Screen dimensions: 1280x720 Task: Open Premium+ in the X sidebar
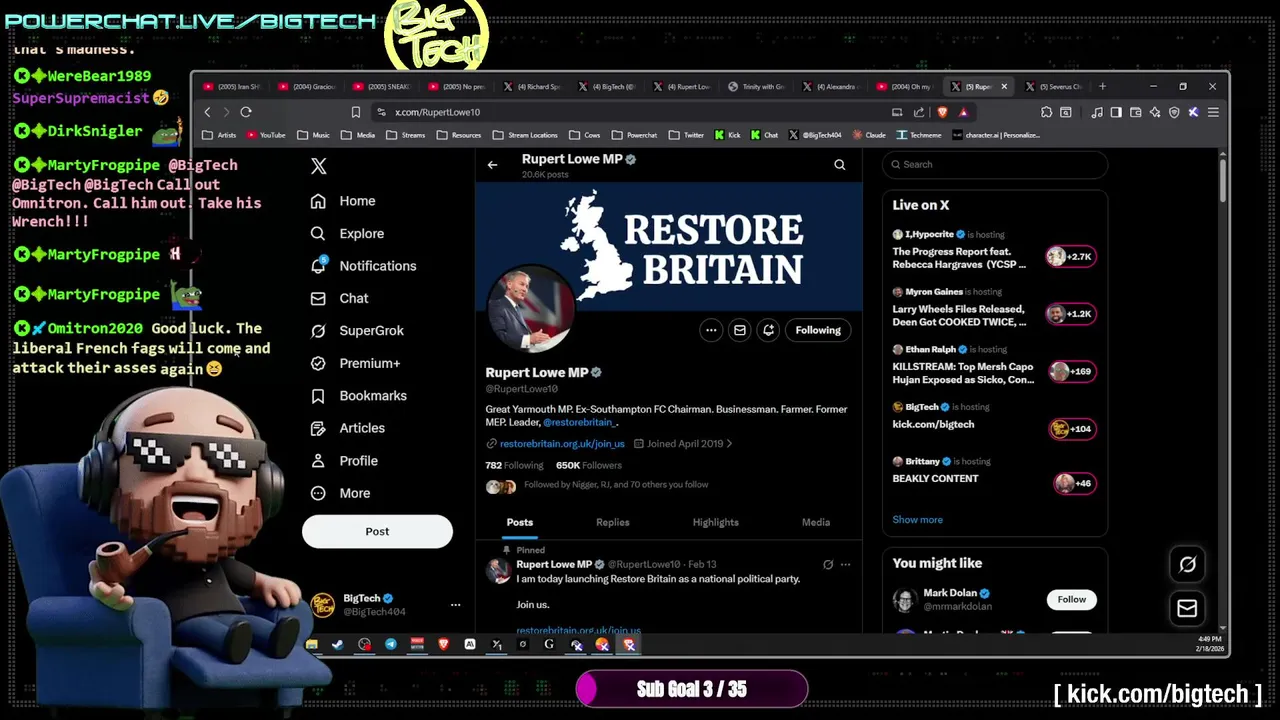355,363
